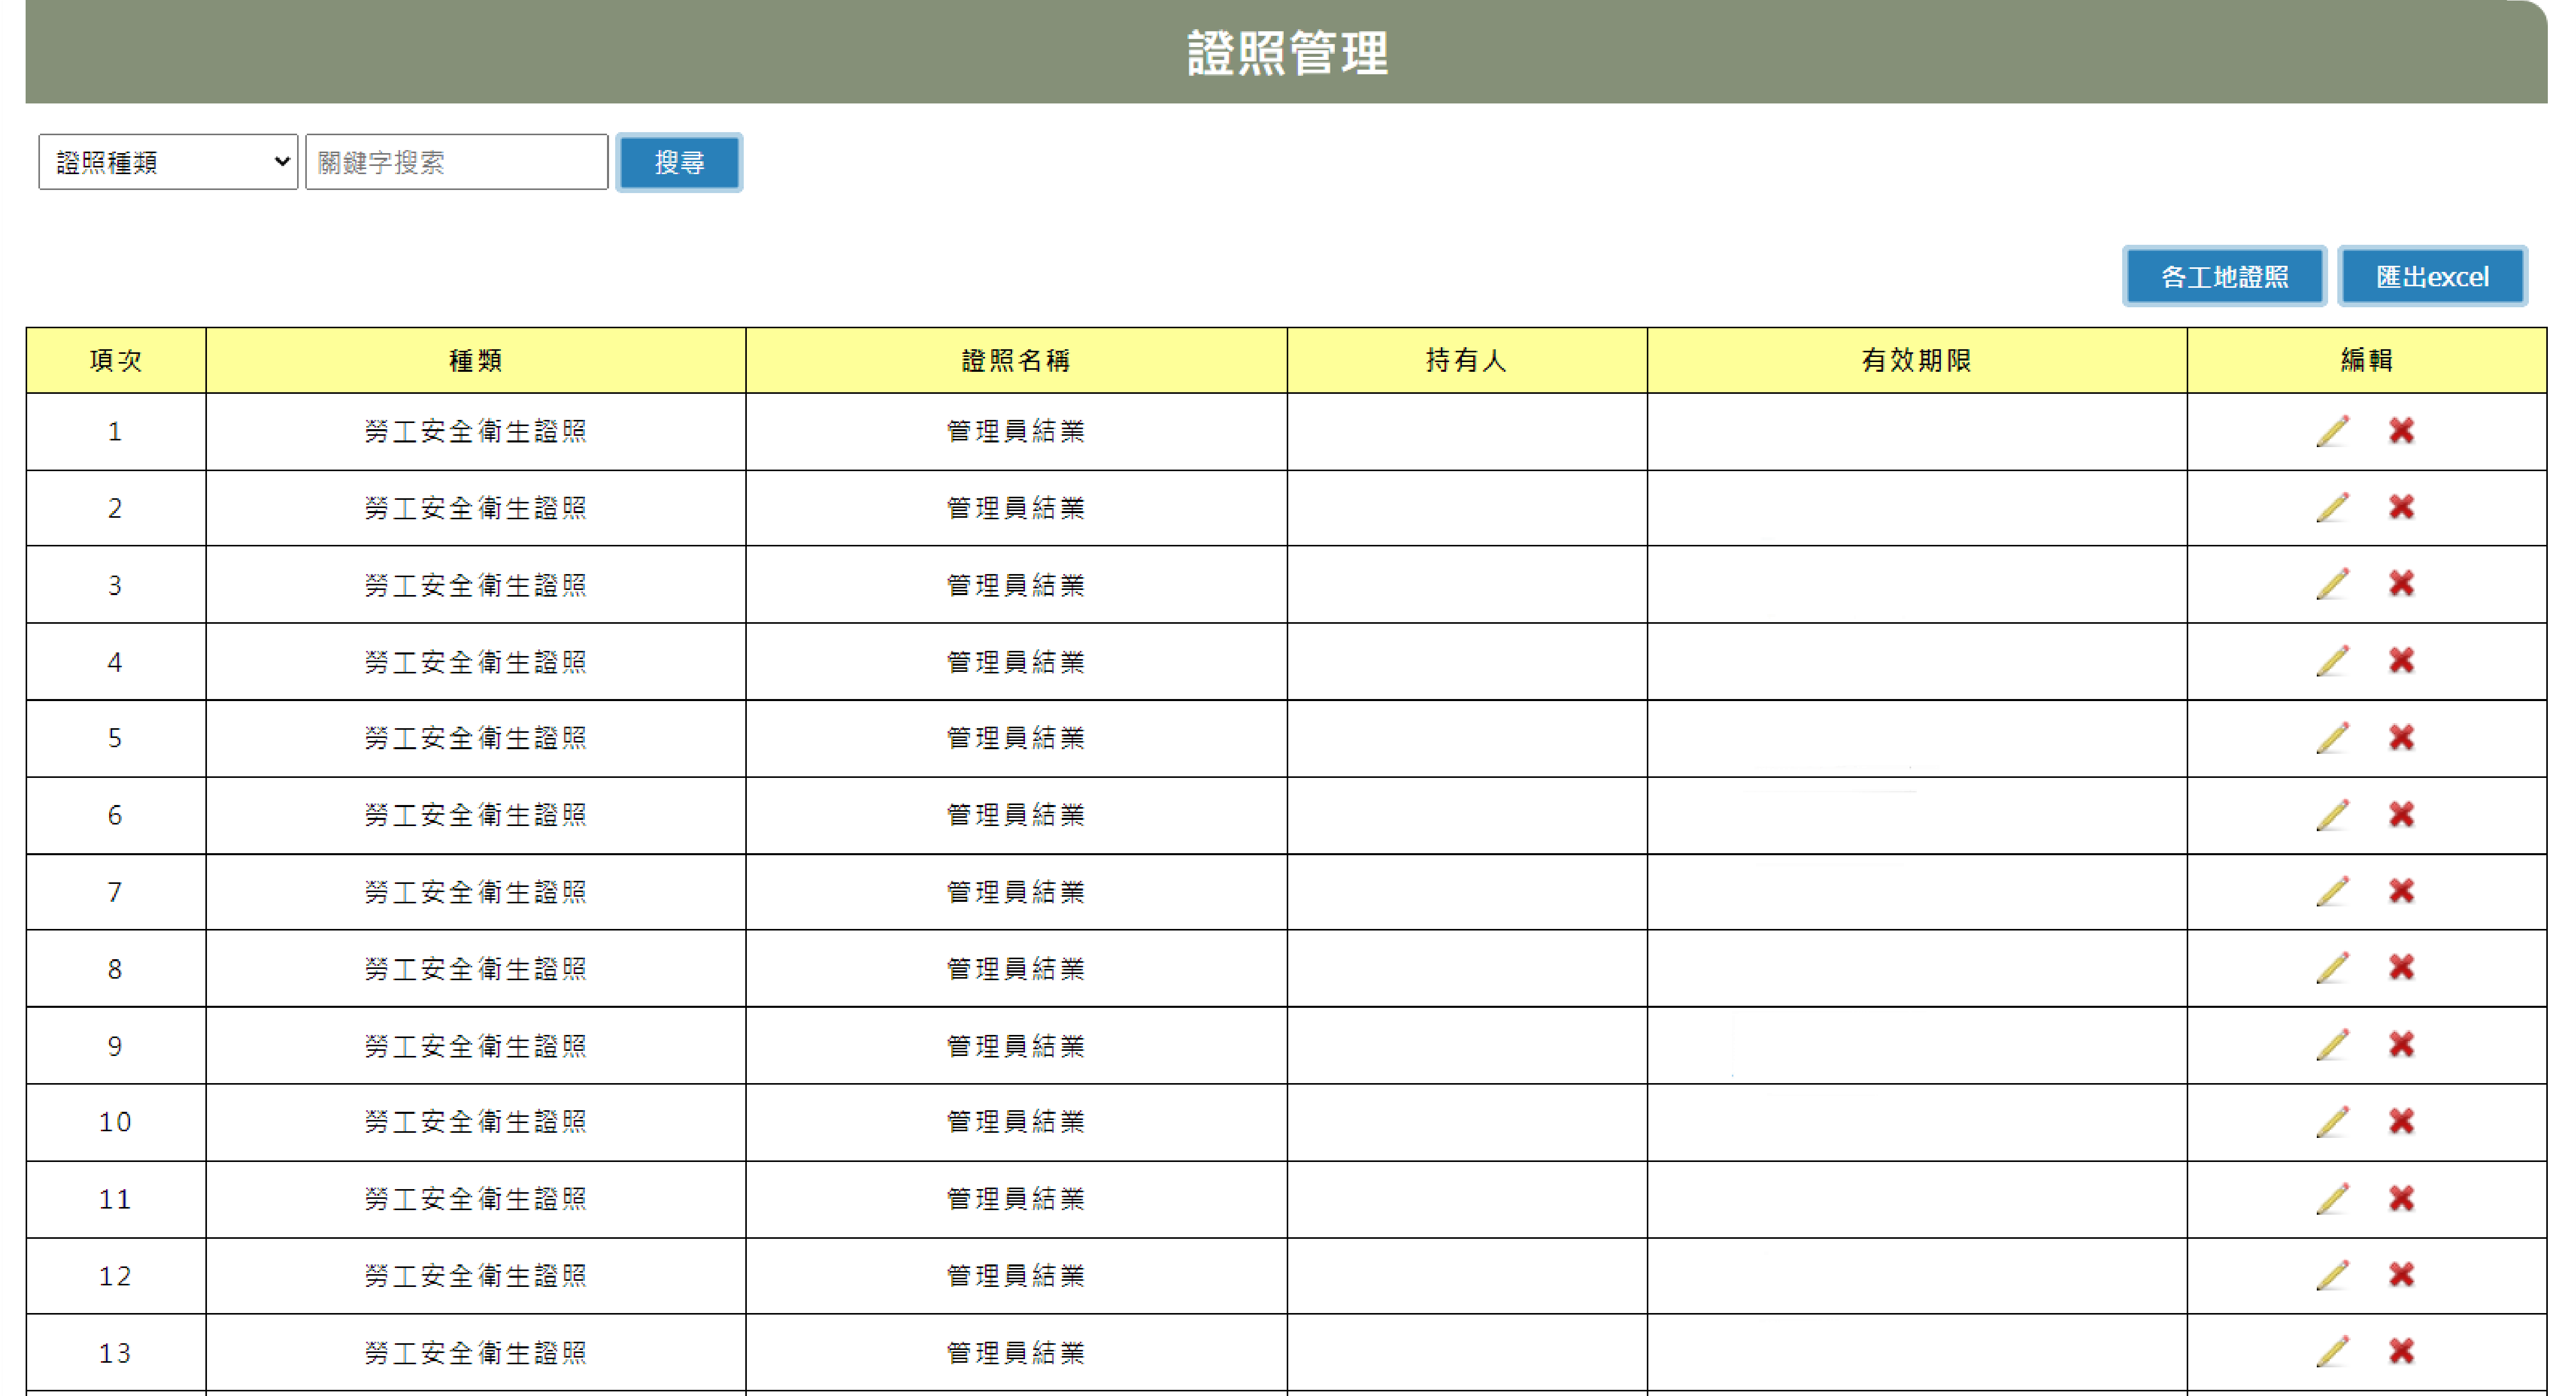The width and height of the screenshot is (2576, 1396).
Task: Select 勞工安全衛生證照 cell in row 13
Action: point(476,1353)
